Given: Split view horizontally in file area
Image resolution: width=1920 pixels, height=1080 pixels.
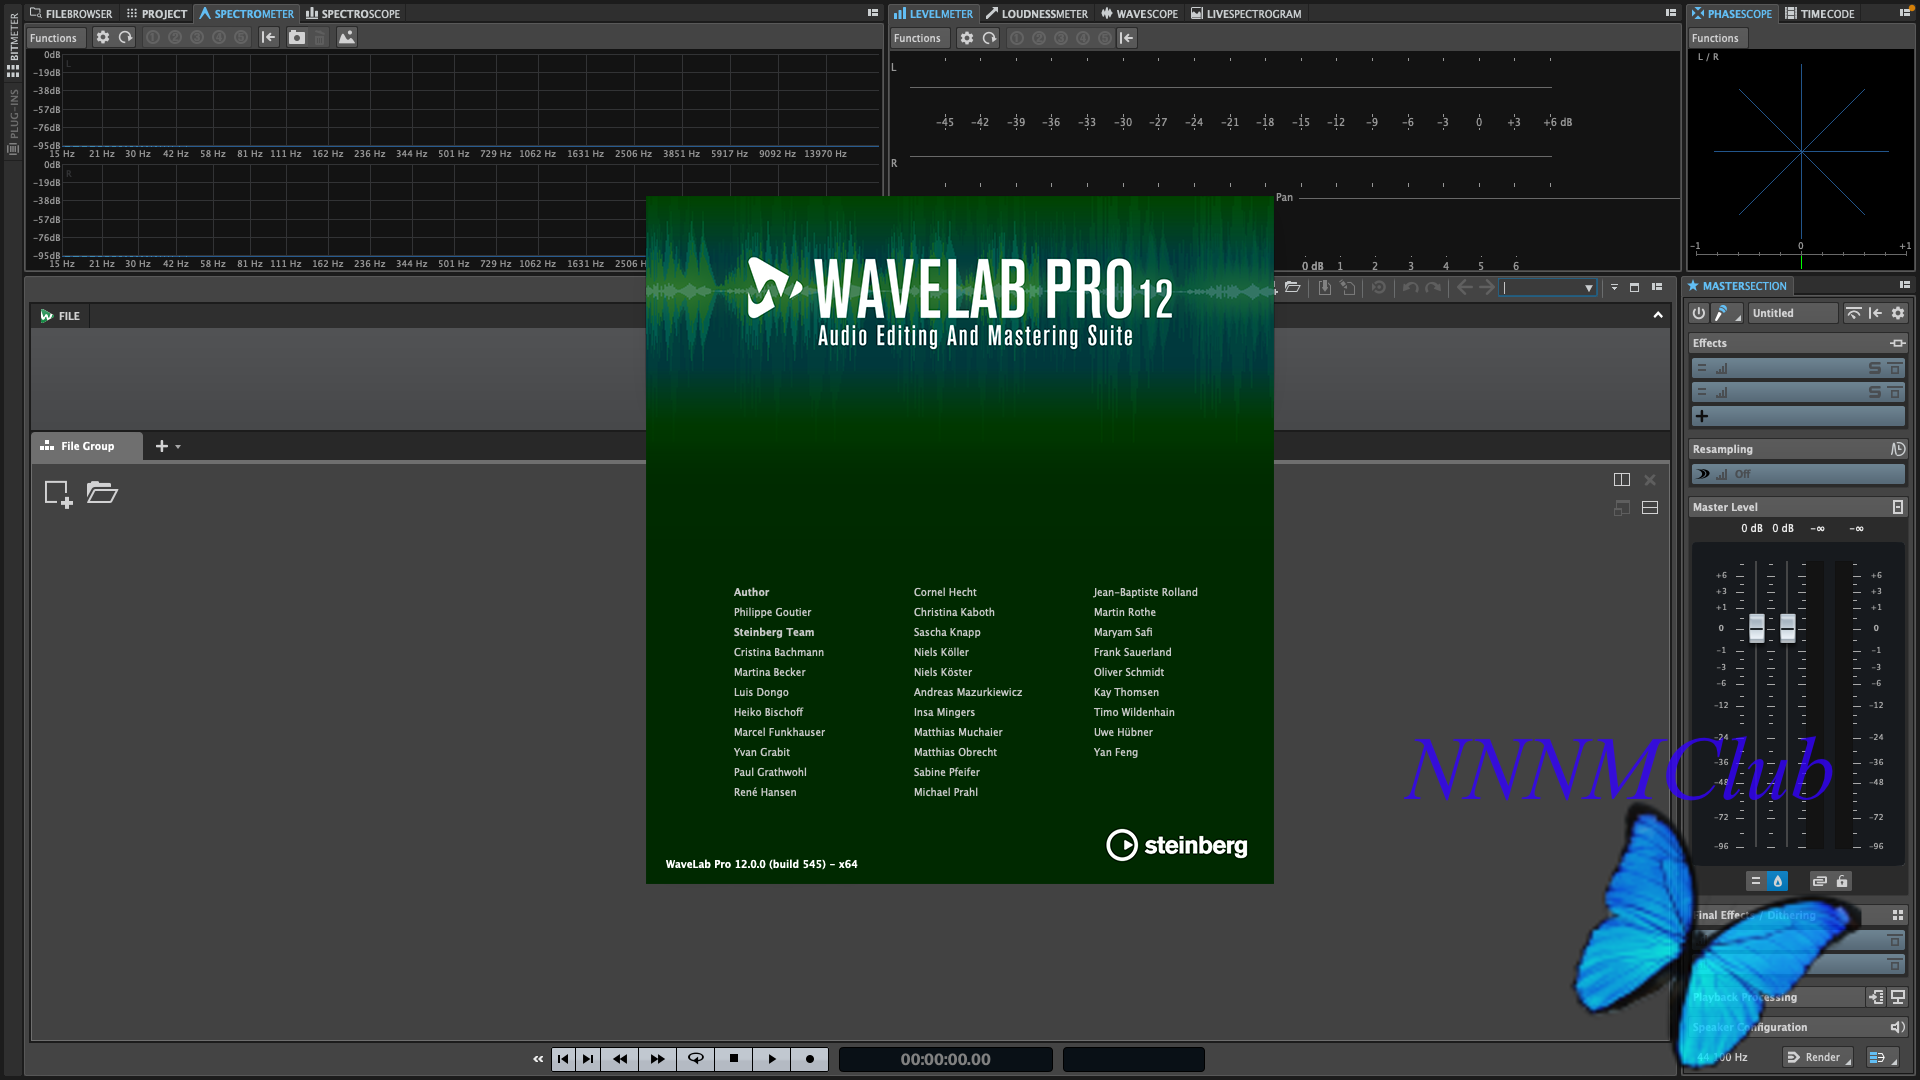Looking at the screenshot, I should 1650,508.
